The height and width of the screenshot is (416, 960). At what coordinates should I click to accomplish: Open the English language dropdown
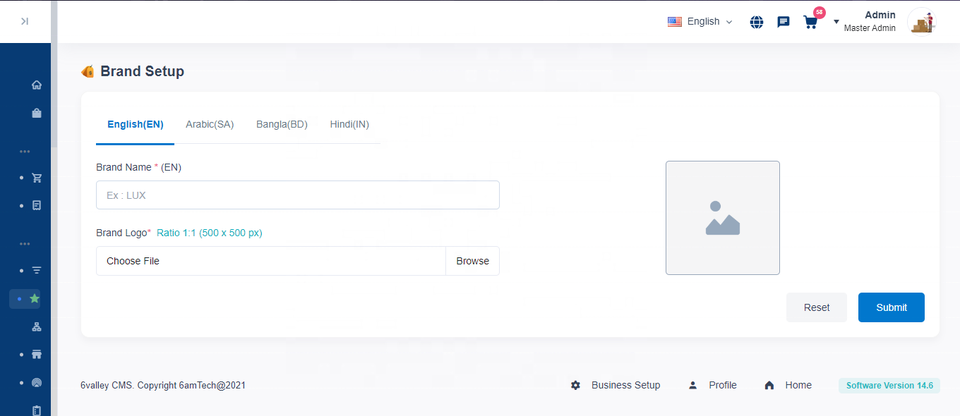click(x=700, y=22)
